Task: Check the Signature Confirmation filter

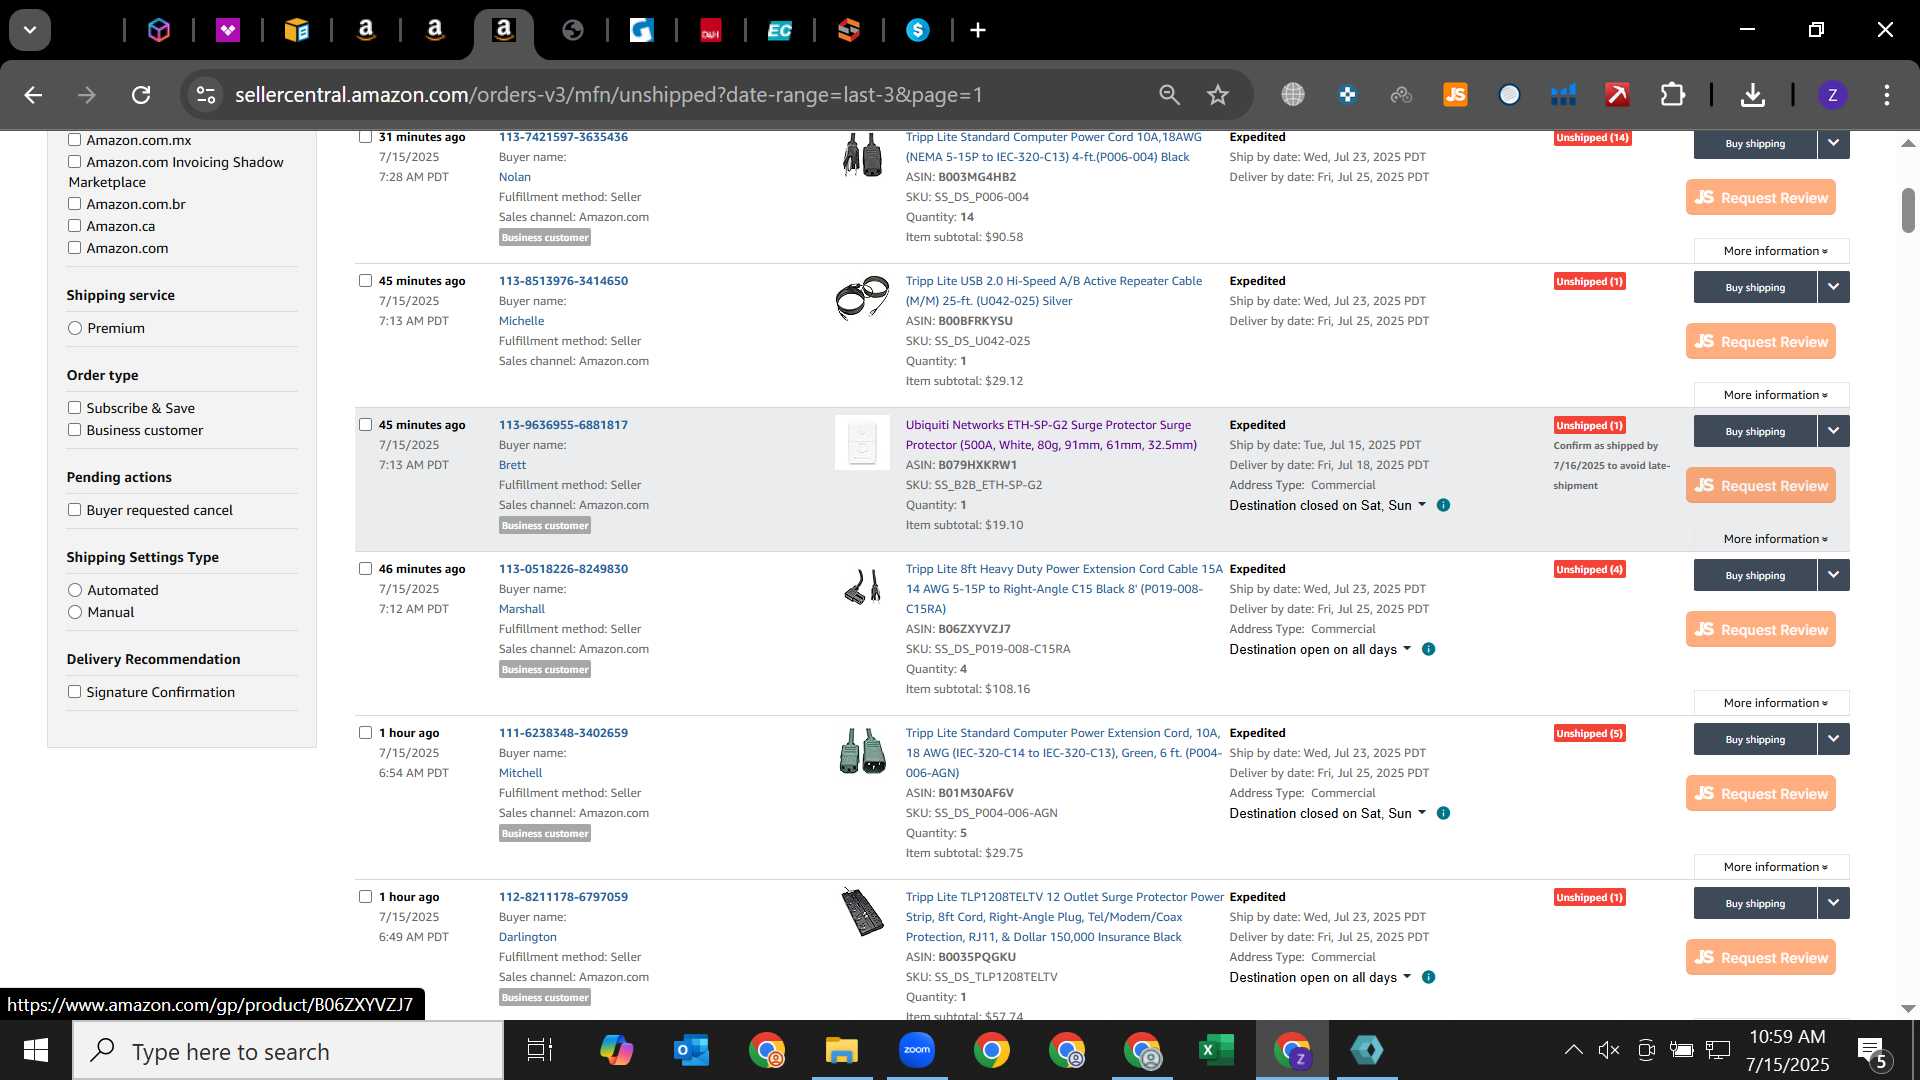Action: click(x=74, y=692)
